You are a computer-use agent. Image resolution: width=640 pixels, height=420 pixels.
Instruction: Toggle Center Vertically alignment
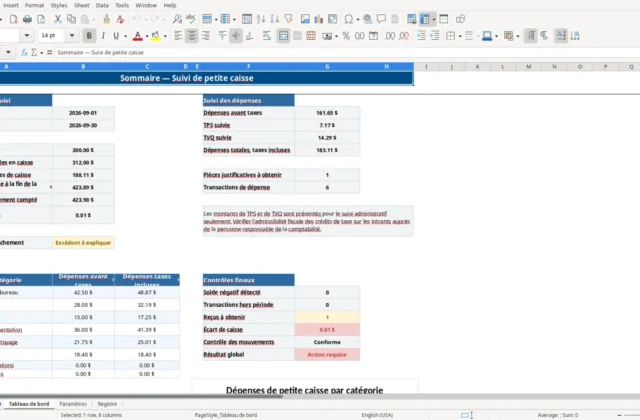coord(236,36)
